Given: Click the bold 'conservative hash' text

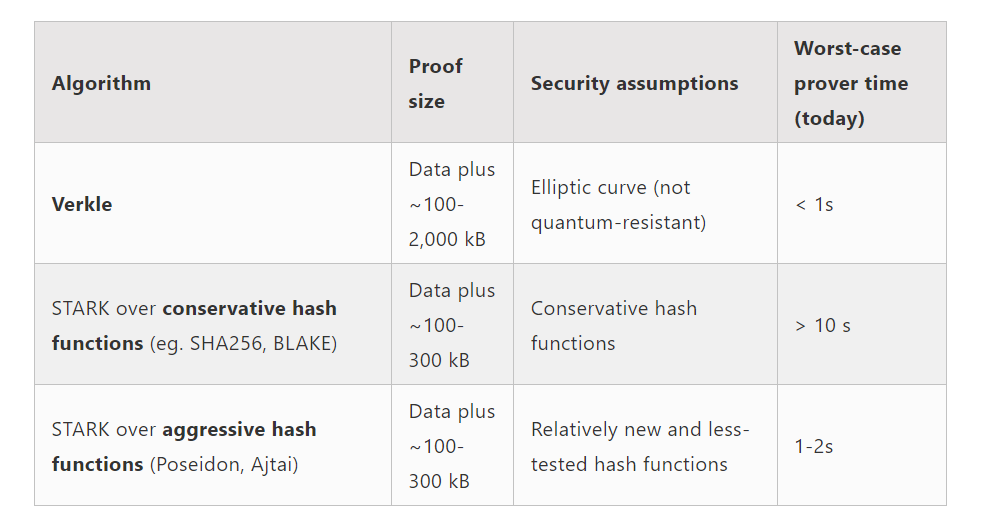Looking at the screenshot, I should click(249, 308).
